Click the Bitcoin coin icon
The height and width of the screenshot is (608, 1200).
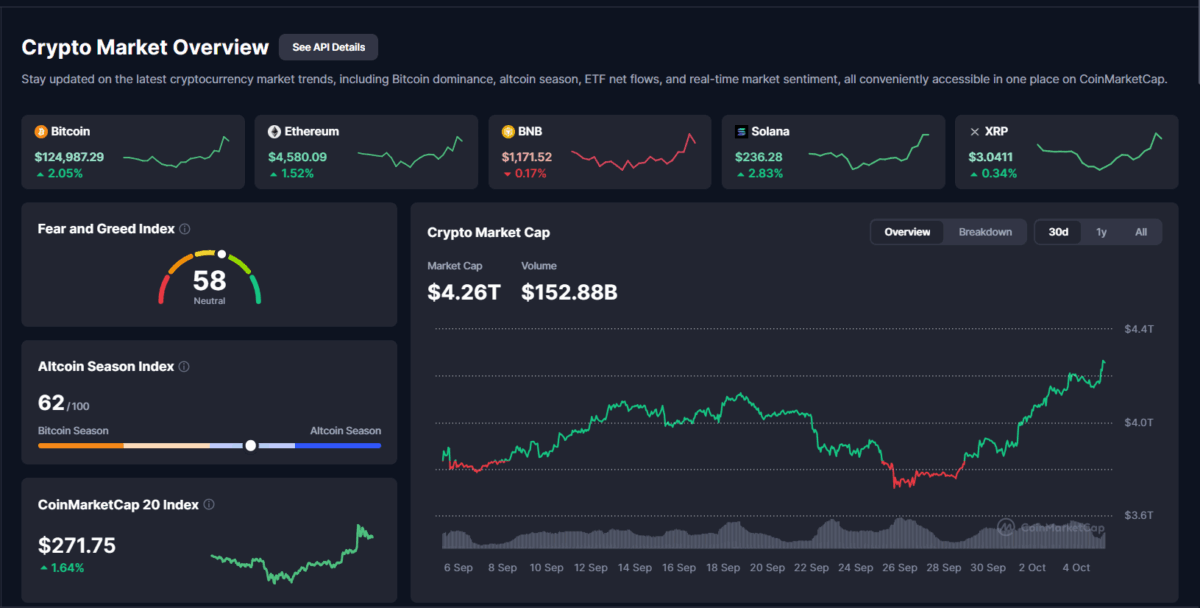(x=41, y=131)
